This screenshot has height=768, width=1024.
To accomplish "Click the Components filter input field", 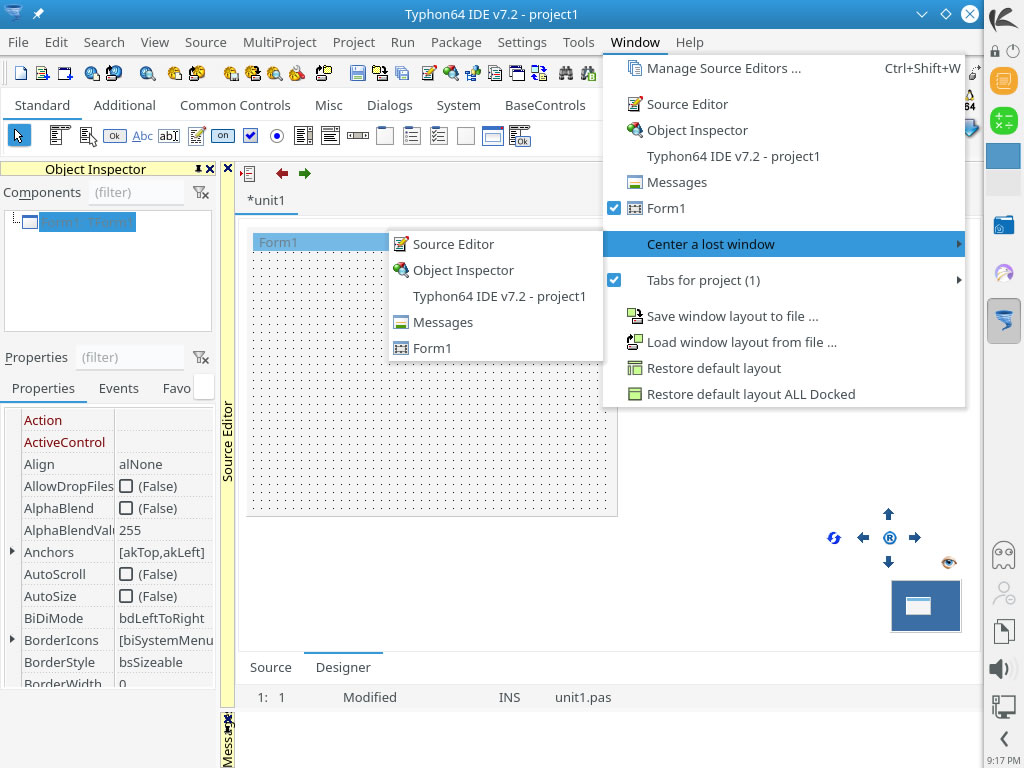I will point(135,193).
